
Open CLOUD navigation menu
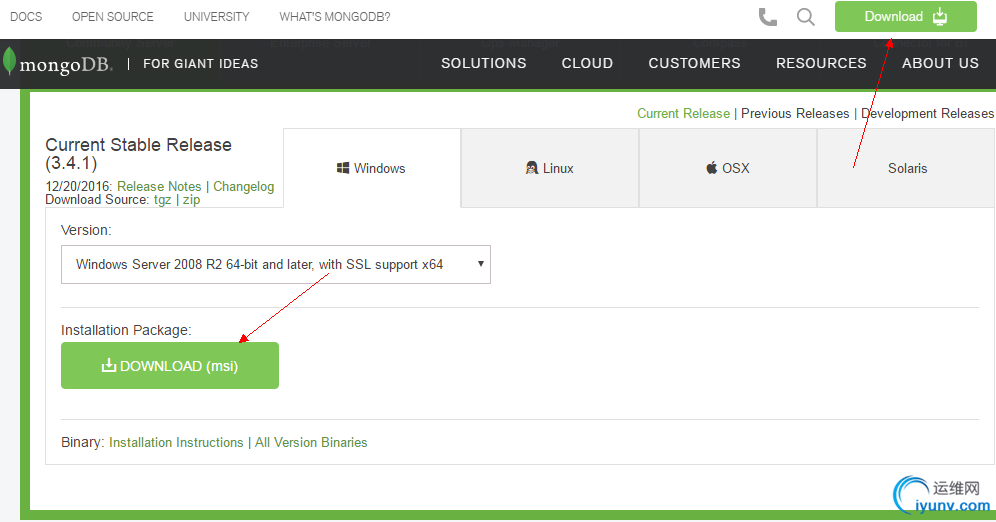click(x=587, y=64)
